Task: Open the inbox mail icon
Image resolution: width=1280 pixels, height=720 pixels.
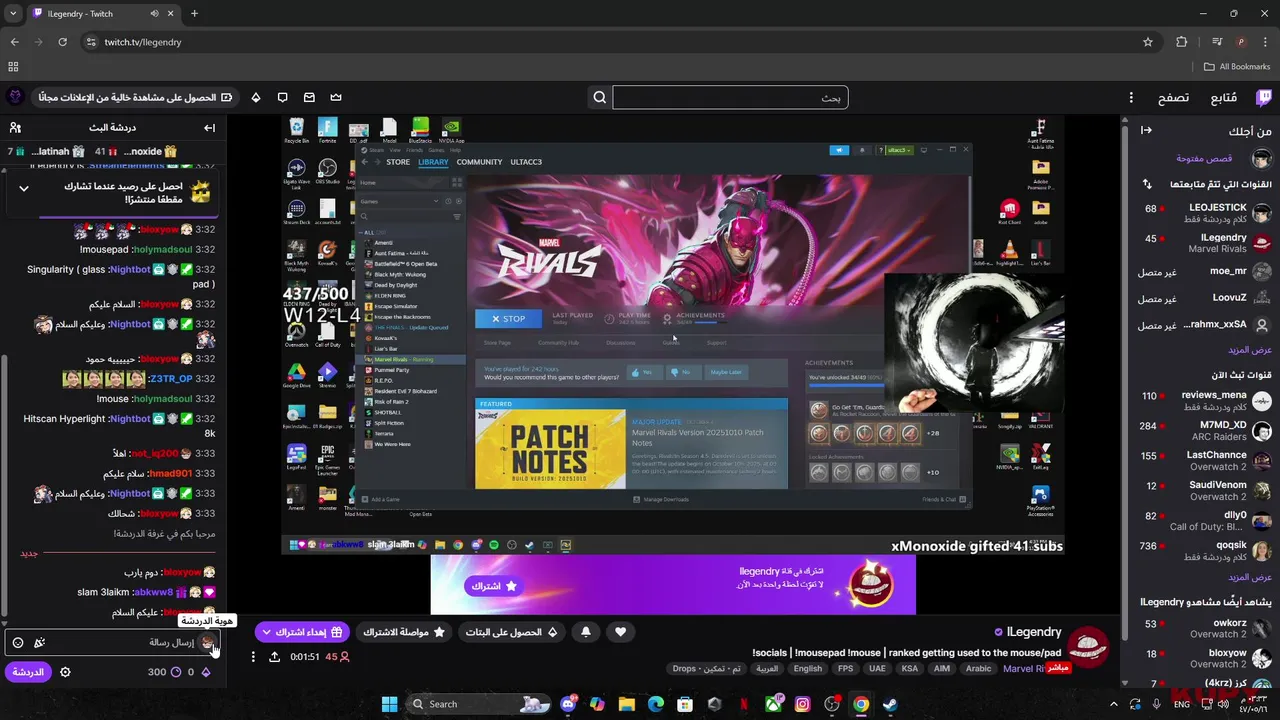Action: [309, 97]
